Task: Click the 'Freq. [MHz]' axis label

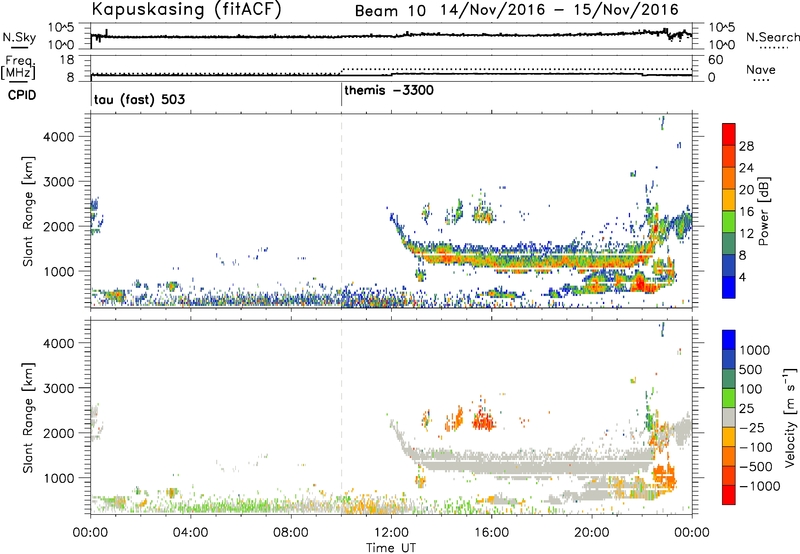Action: pos(18,67)
